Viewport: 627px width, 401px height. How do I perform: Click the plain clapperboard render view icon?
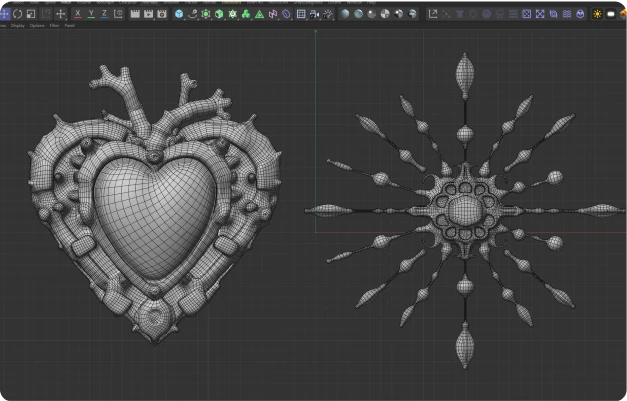(135, 14)
